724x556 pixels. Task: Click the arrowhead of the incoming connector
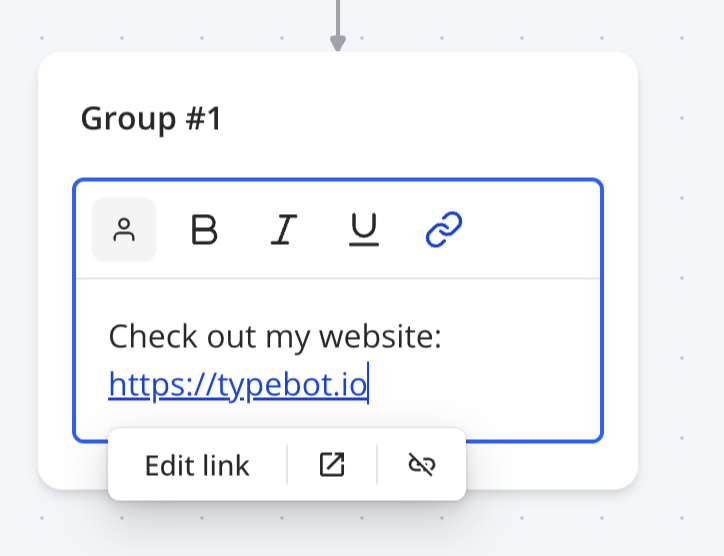click(x=338, y=42)
